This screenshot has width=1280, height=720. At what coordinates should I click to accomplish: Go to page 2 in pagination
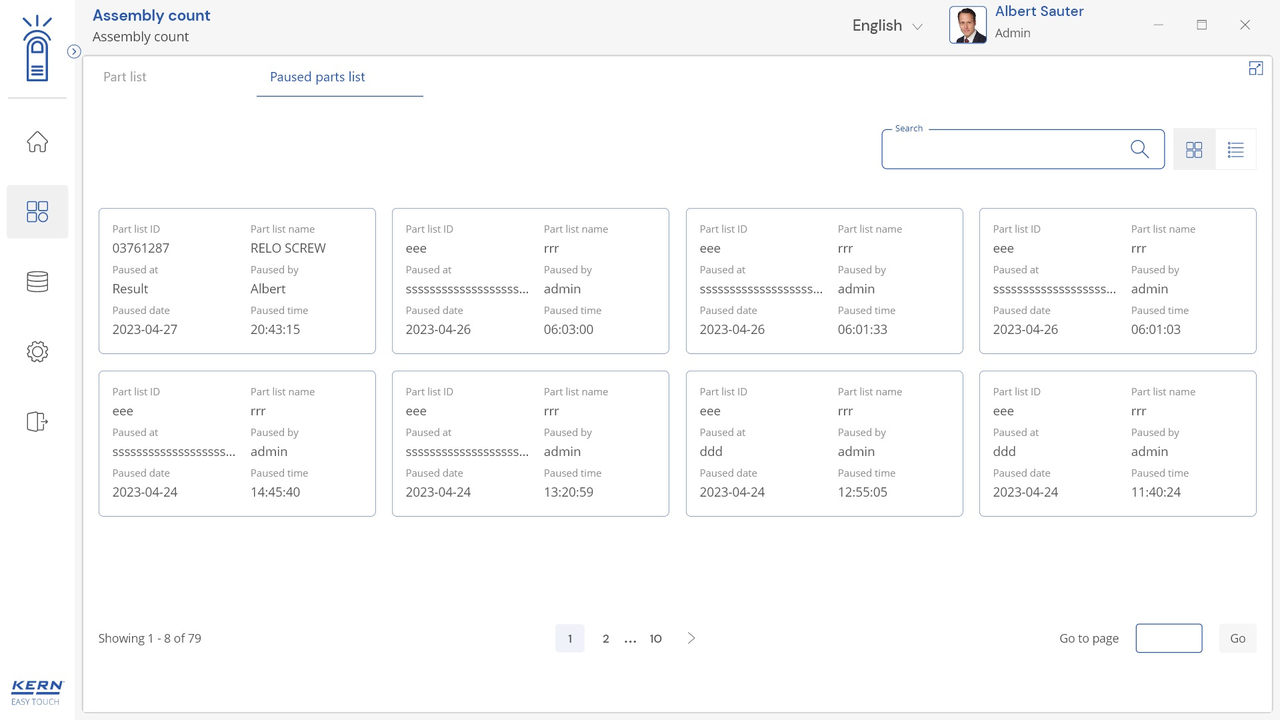pos(605,638)
